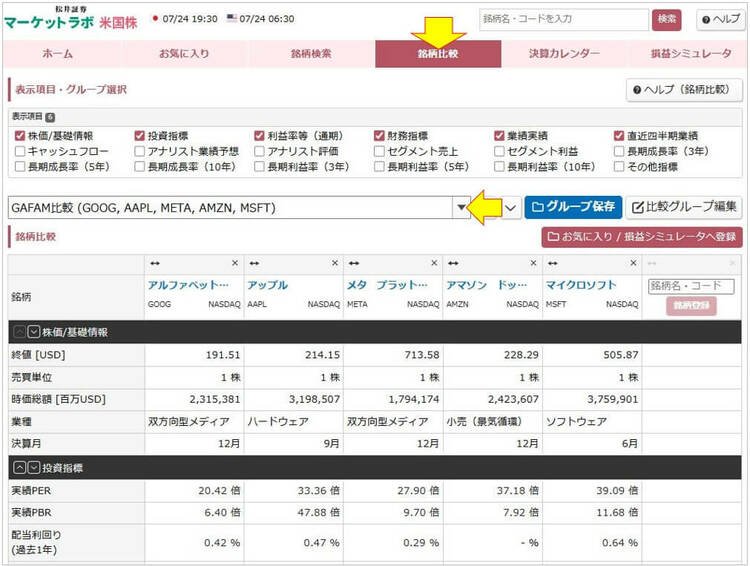Click the gear icon next to 表示項目
The image size is (750, 566).
pos(50,117)
